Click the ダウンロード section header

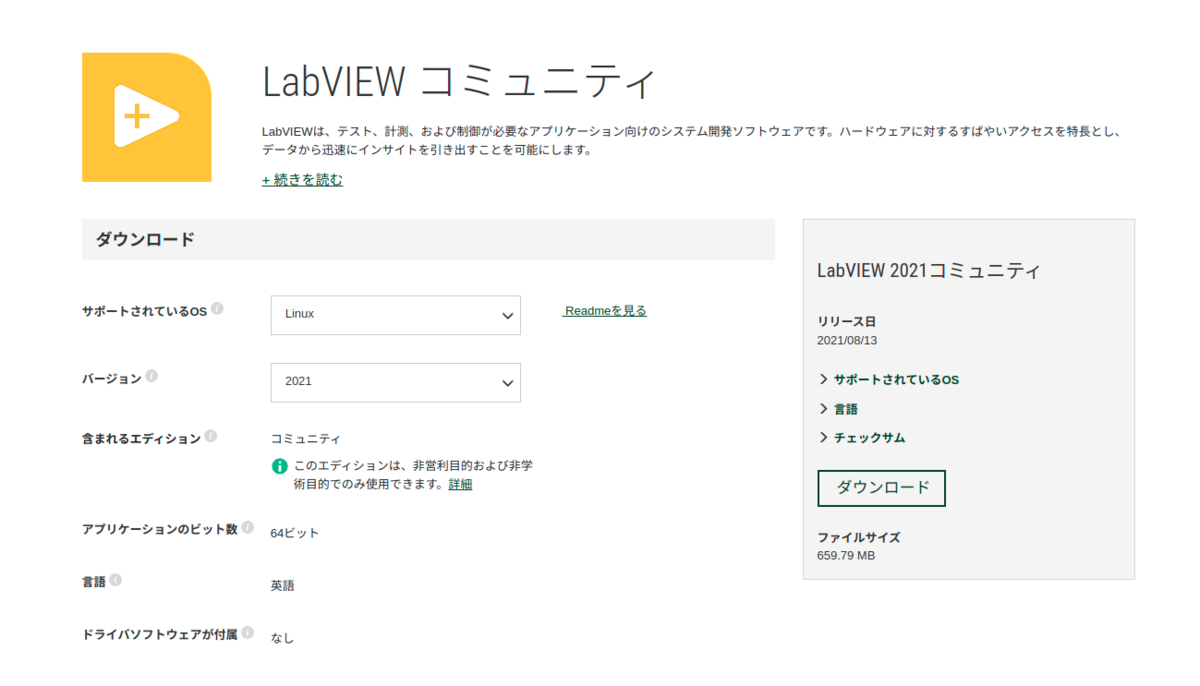pos(428,240)
